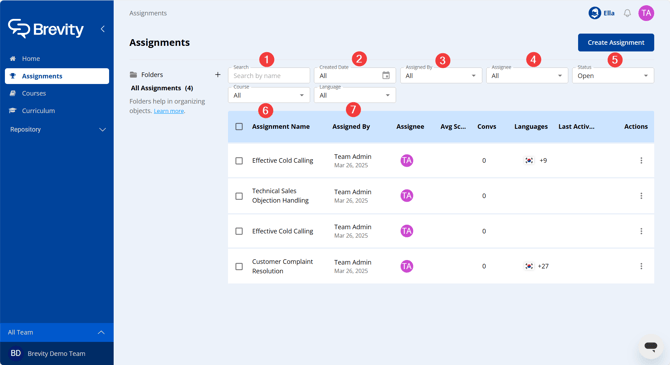Viewport: 670px width, 365px height.
Task: Click Assignee column header
Action: [410, 127]
